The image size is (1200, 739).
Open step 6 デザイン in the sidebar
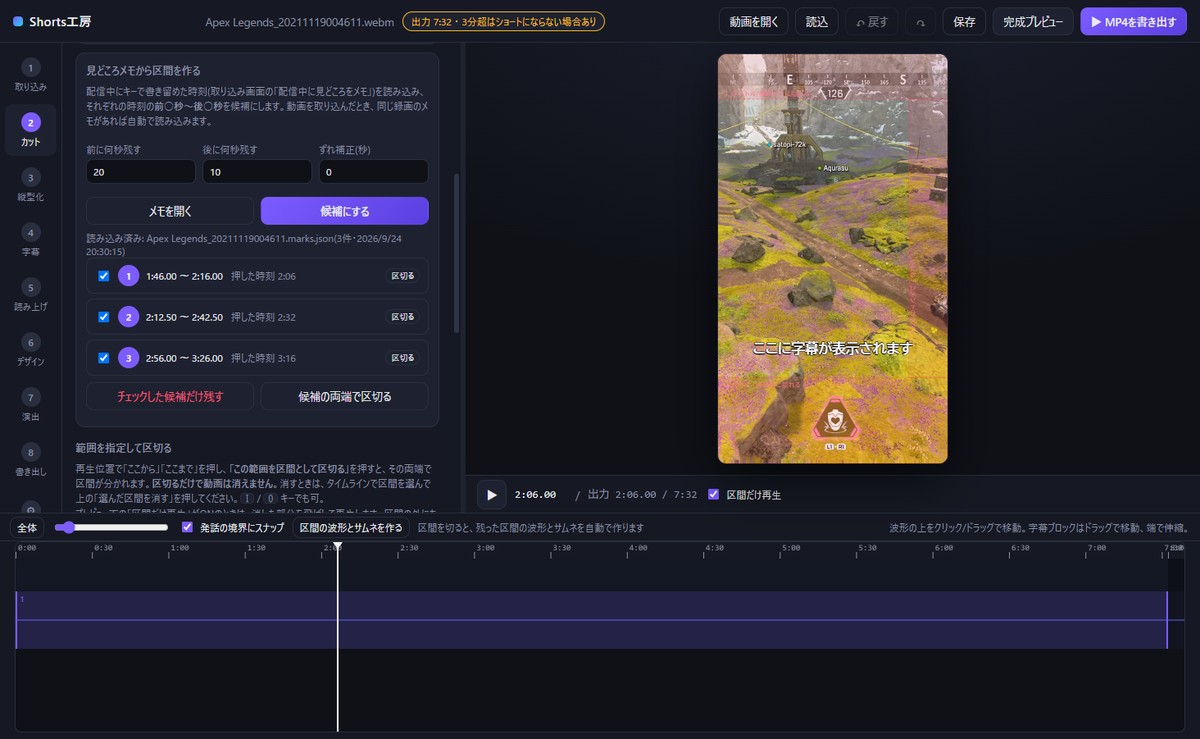point(30,349)
